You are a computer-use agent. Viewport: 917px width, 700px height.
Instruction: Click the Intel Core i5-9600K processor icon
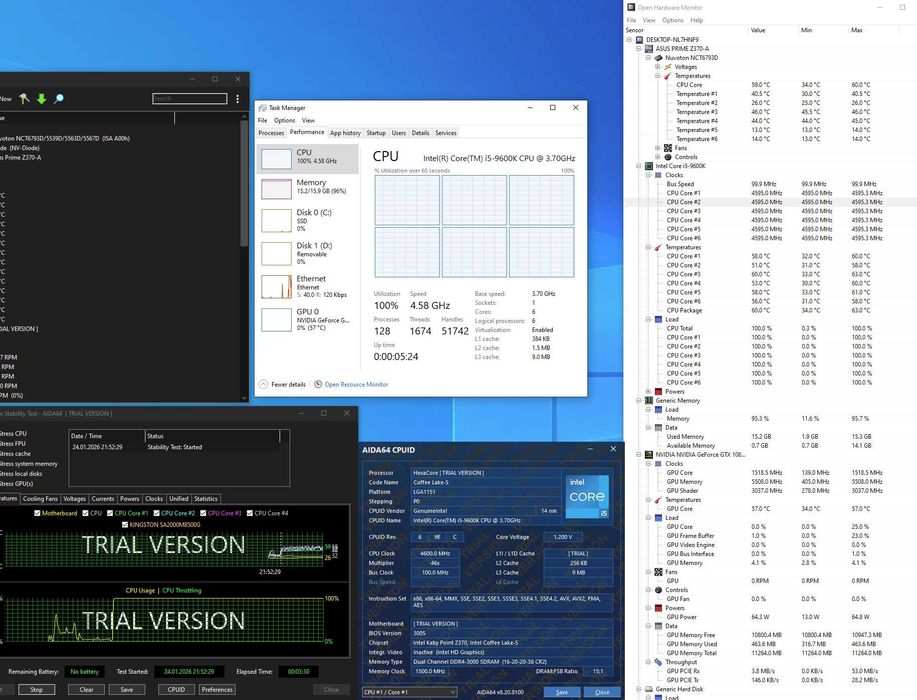[649, 166]
